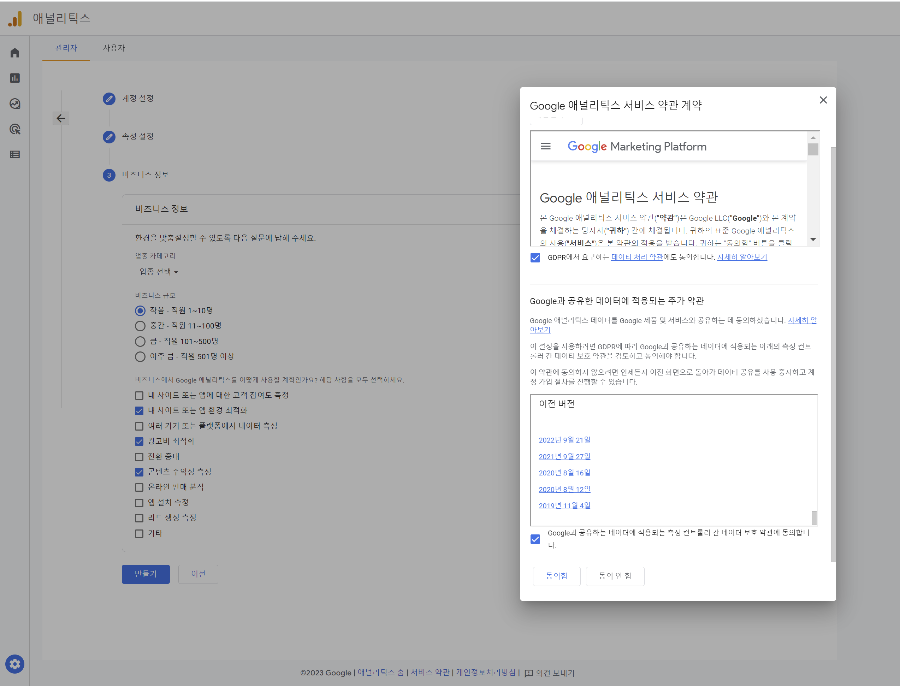Click the 이전 버전 box scrollbar thumb
The image size is (900, 686).
coord(814,517)
